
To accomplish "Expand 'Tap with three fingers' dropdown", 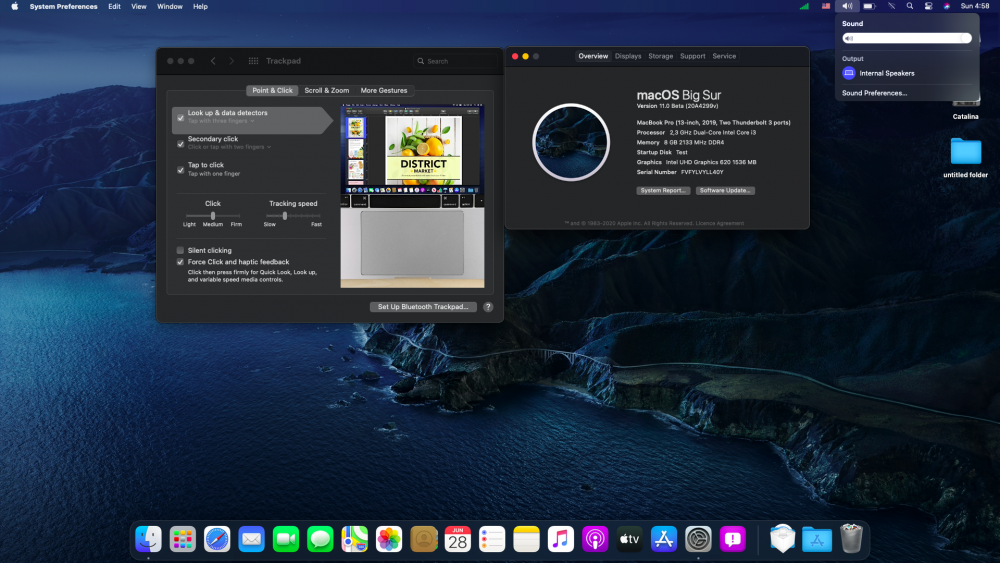I will click(x=221, y=121).
